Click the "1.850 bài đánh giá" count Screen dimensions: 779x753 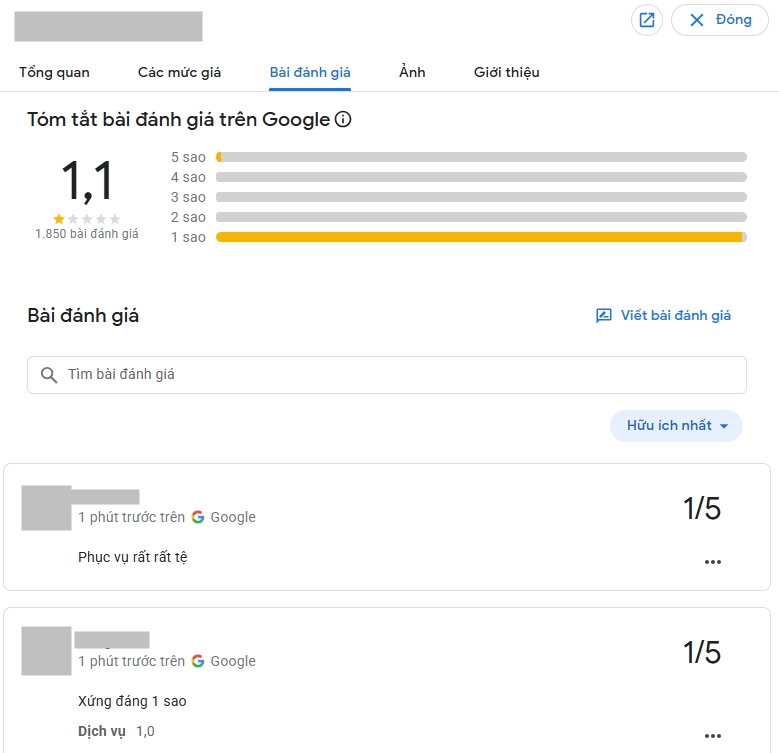point(87,234)
